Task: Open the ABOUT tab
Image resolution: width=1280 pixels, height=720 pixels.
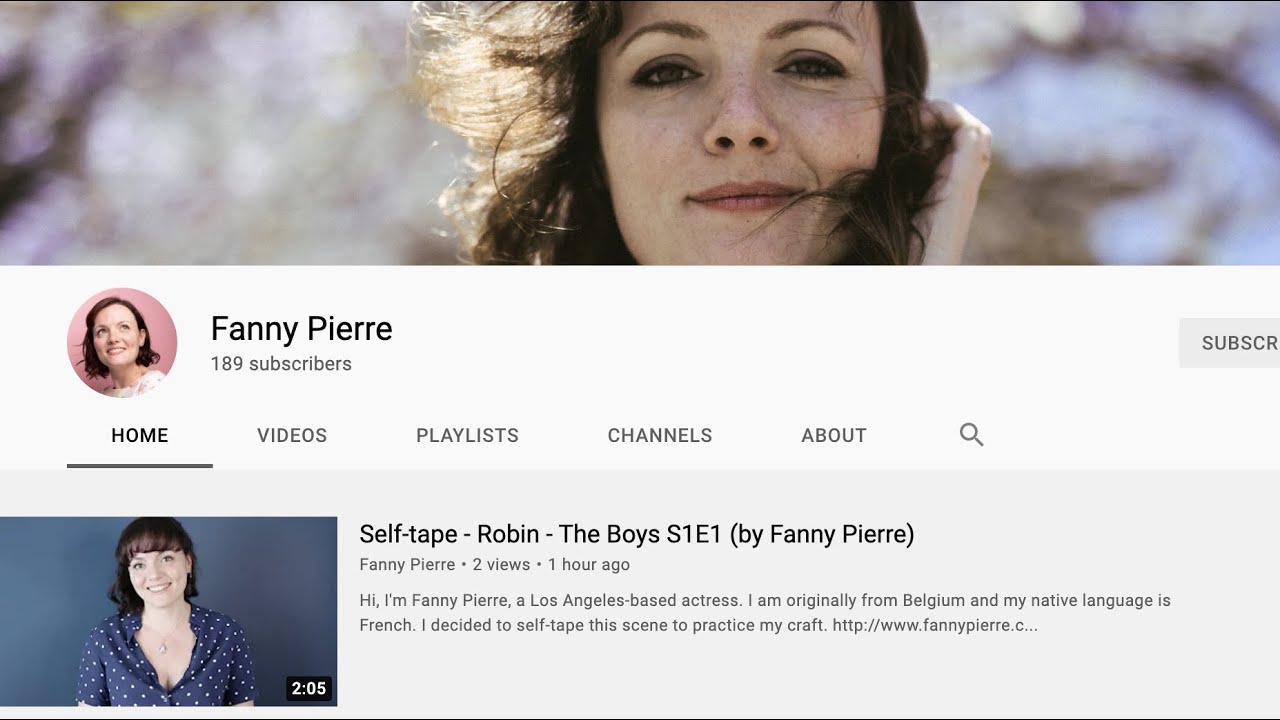Action: click(x=833, y=435)
